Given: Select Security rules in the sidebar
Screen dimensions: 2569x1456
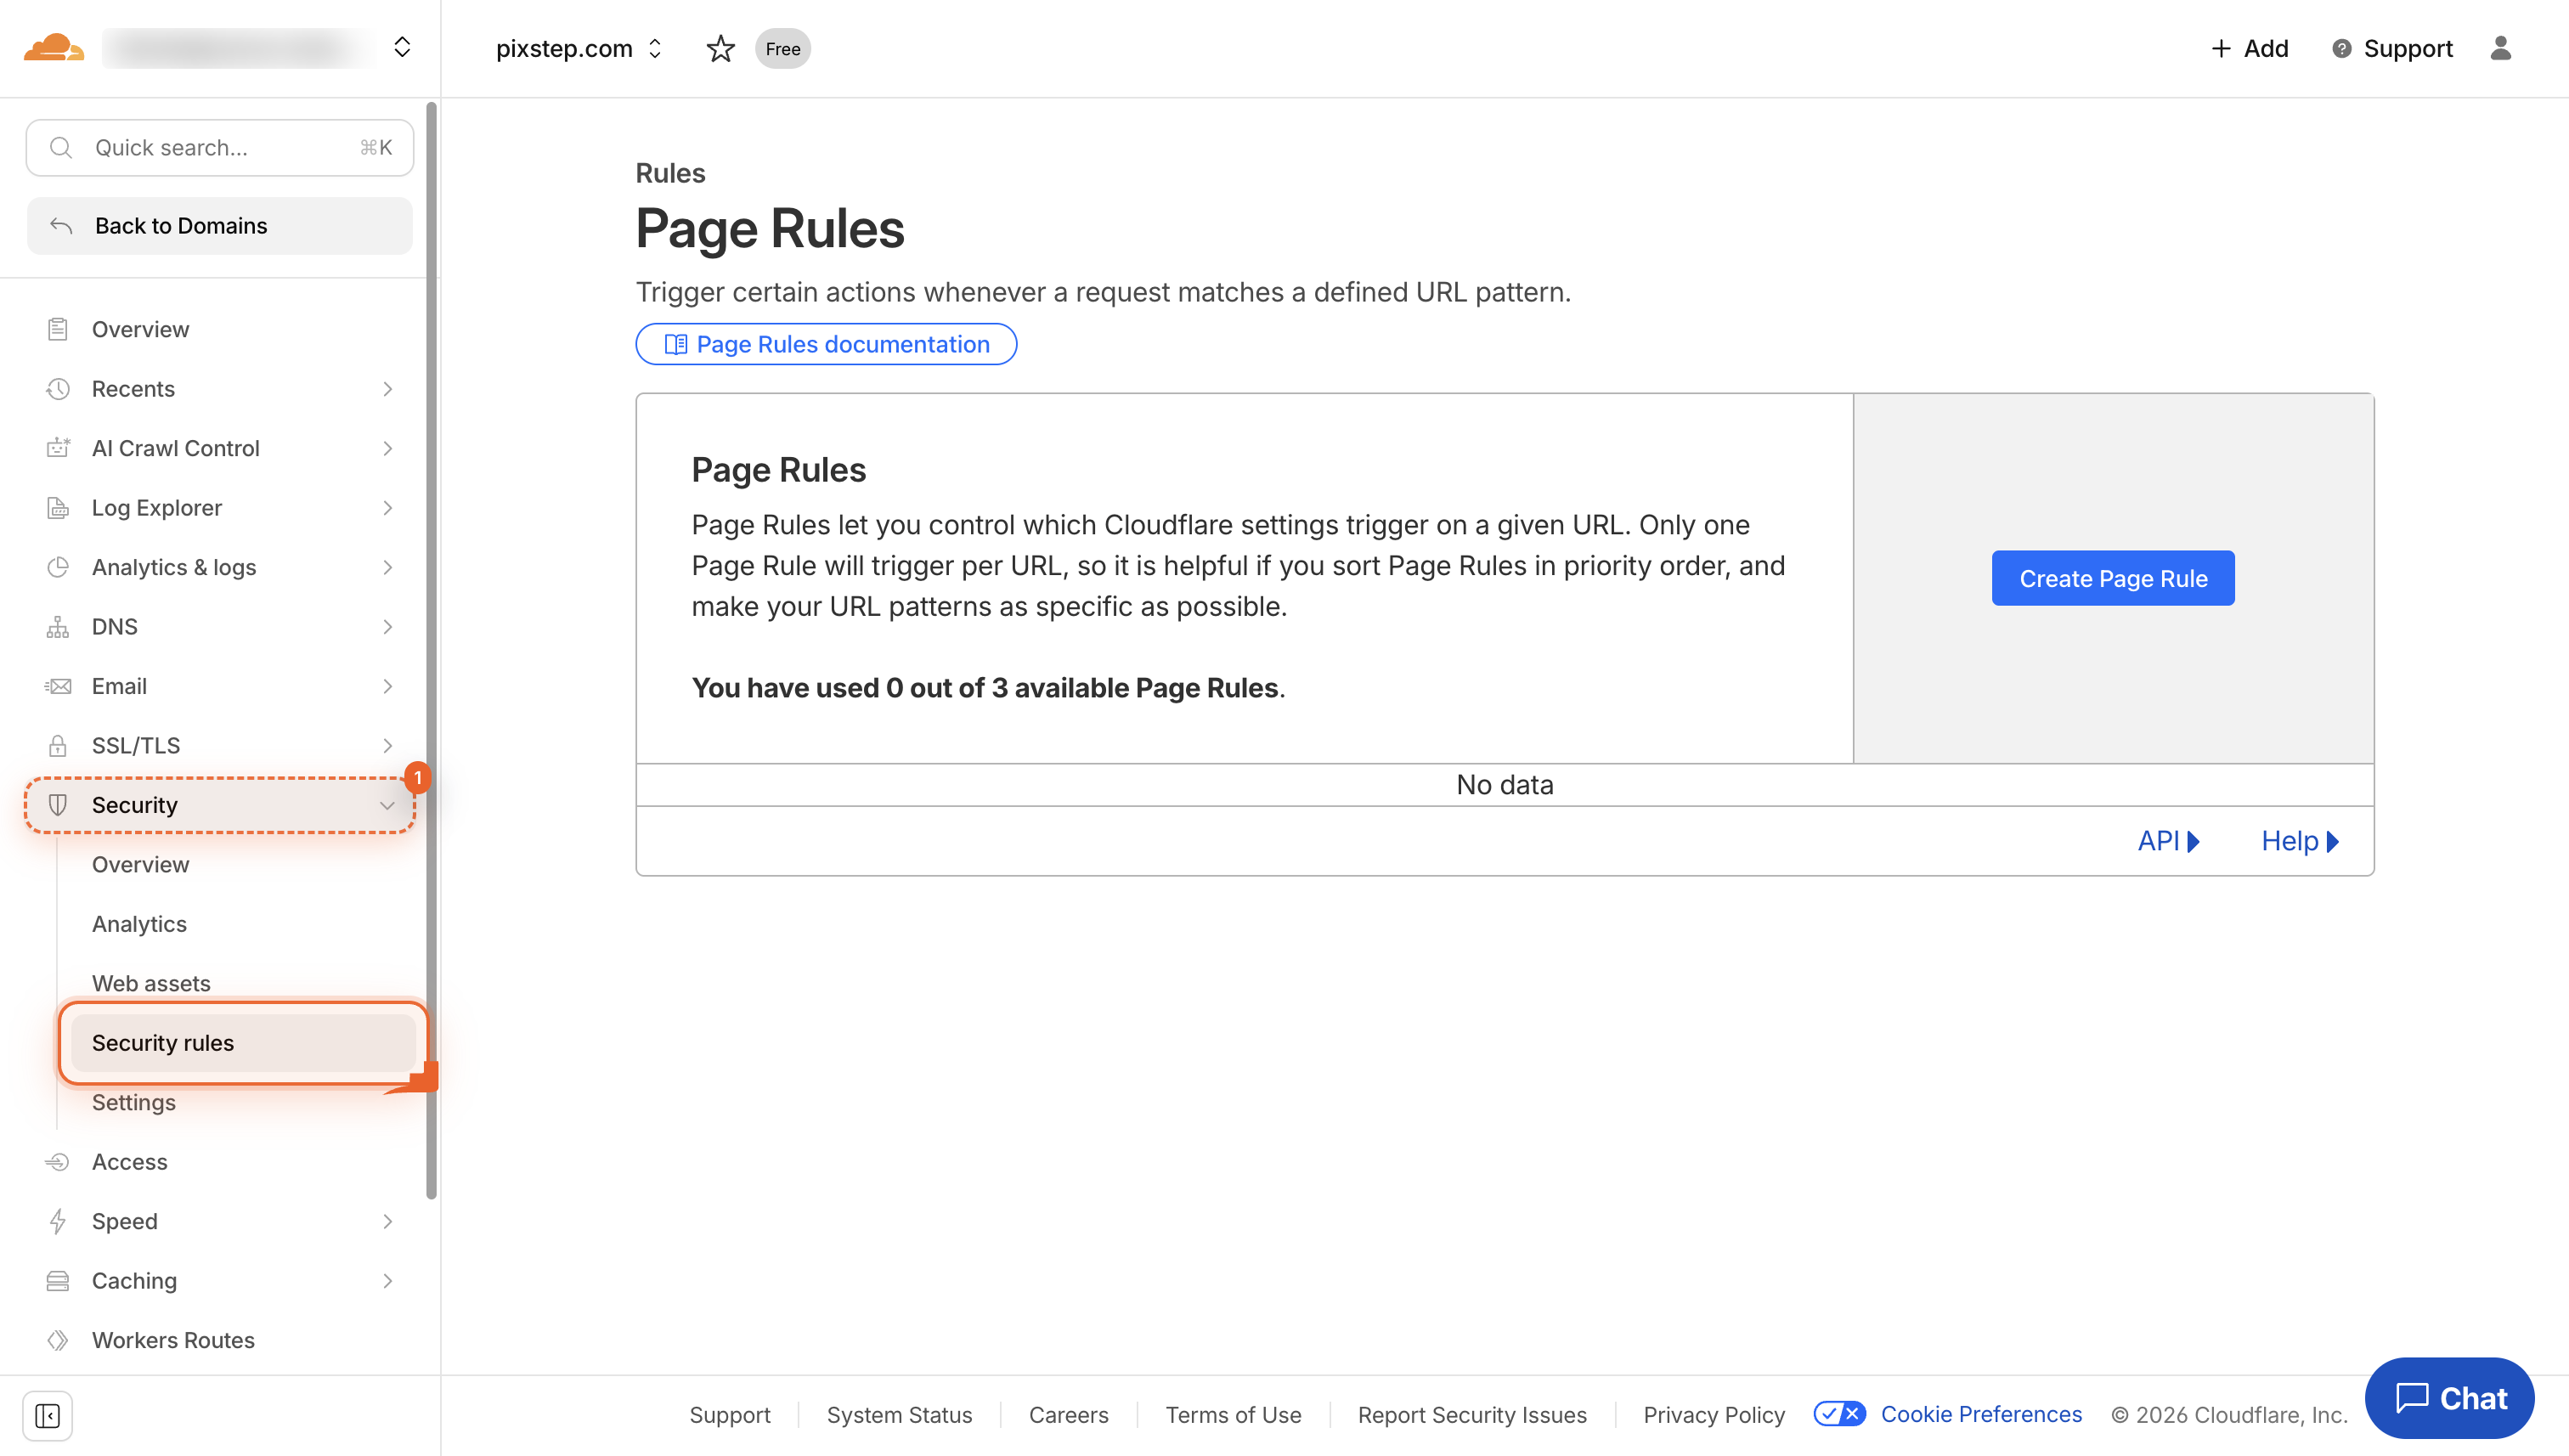Looking at the screenshot, I should point(163,1042).
